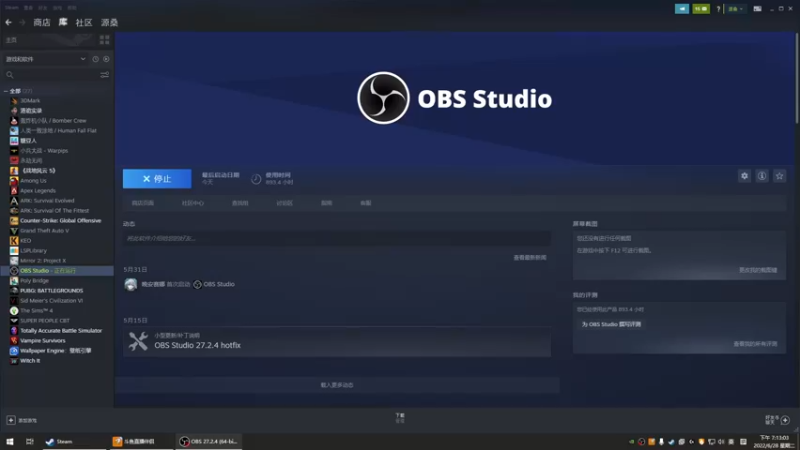Click The Sims 4 game icon
This screenshot has height=450, width=800.
pyautogui.click(x=14, y=310)
